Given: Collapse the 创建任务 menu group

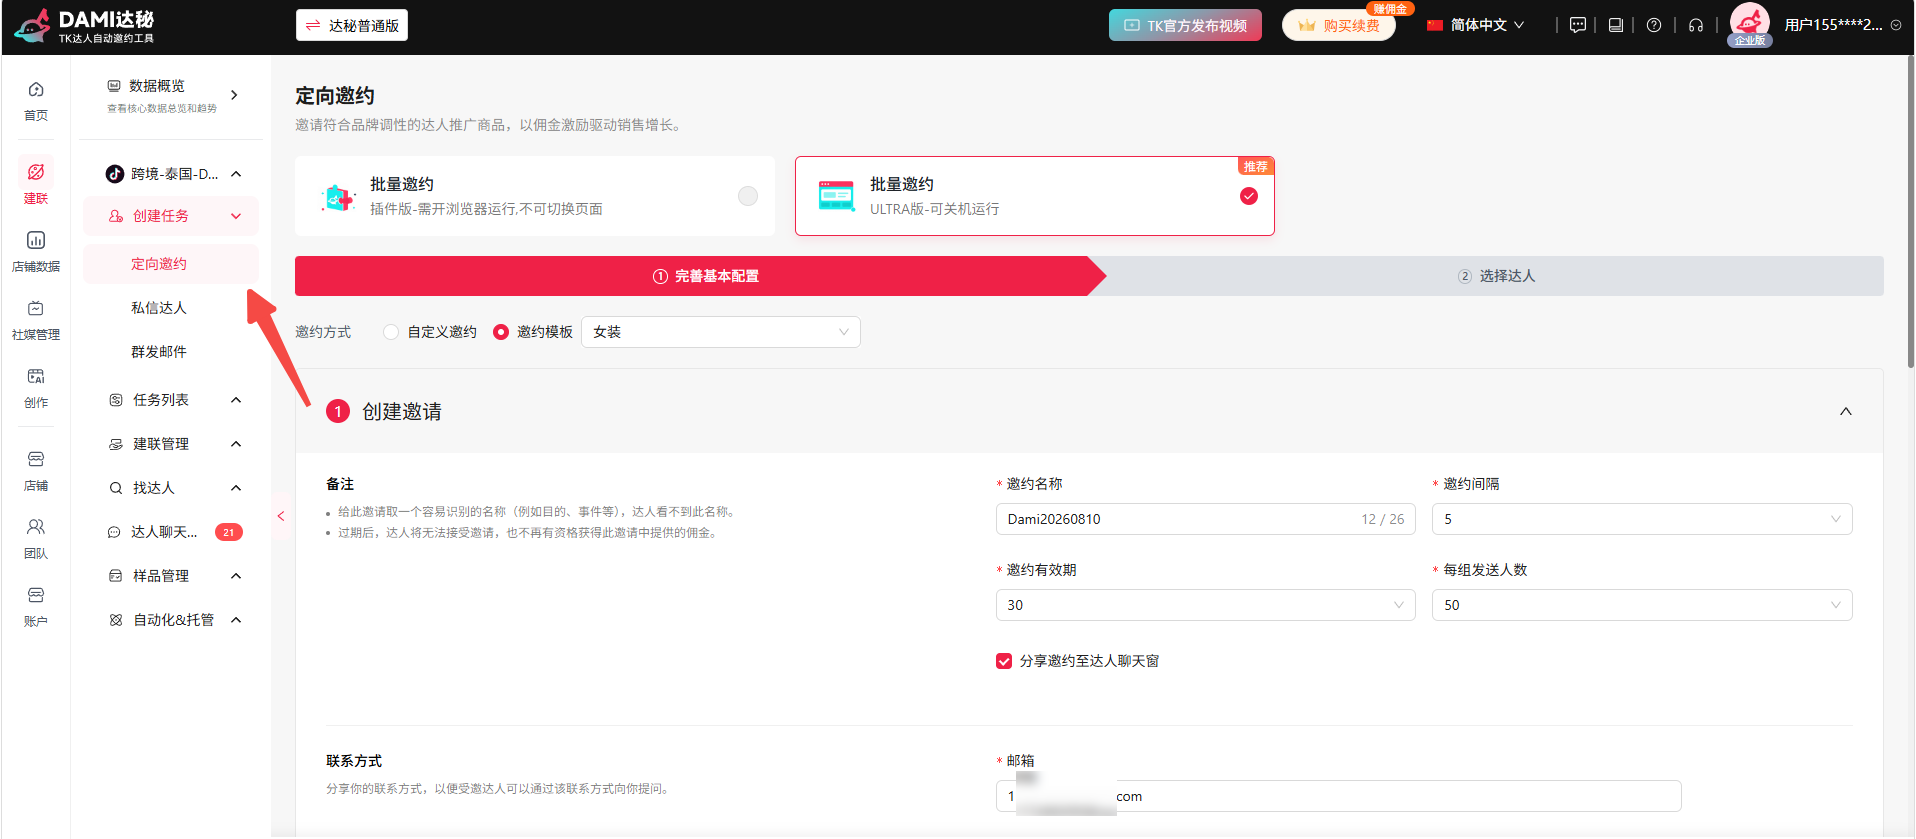Looking at the screenshot, I should 171,216.
